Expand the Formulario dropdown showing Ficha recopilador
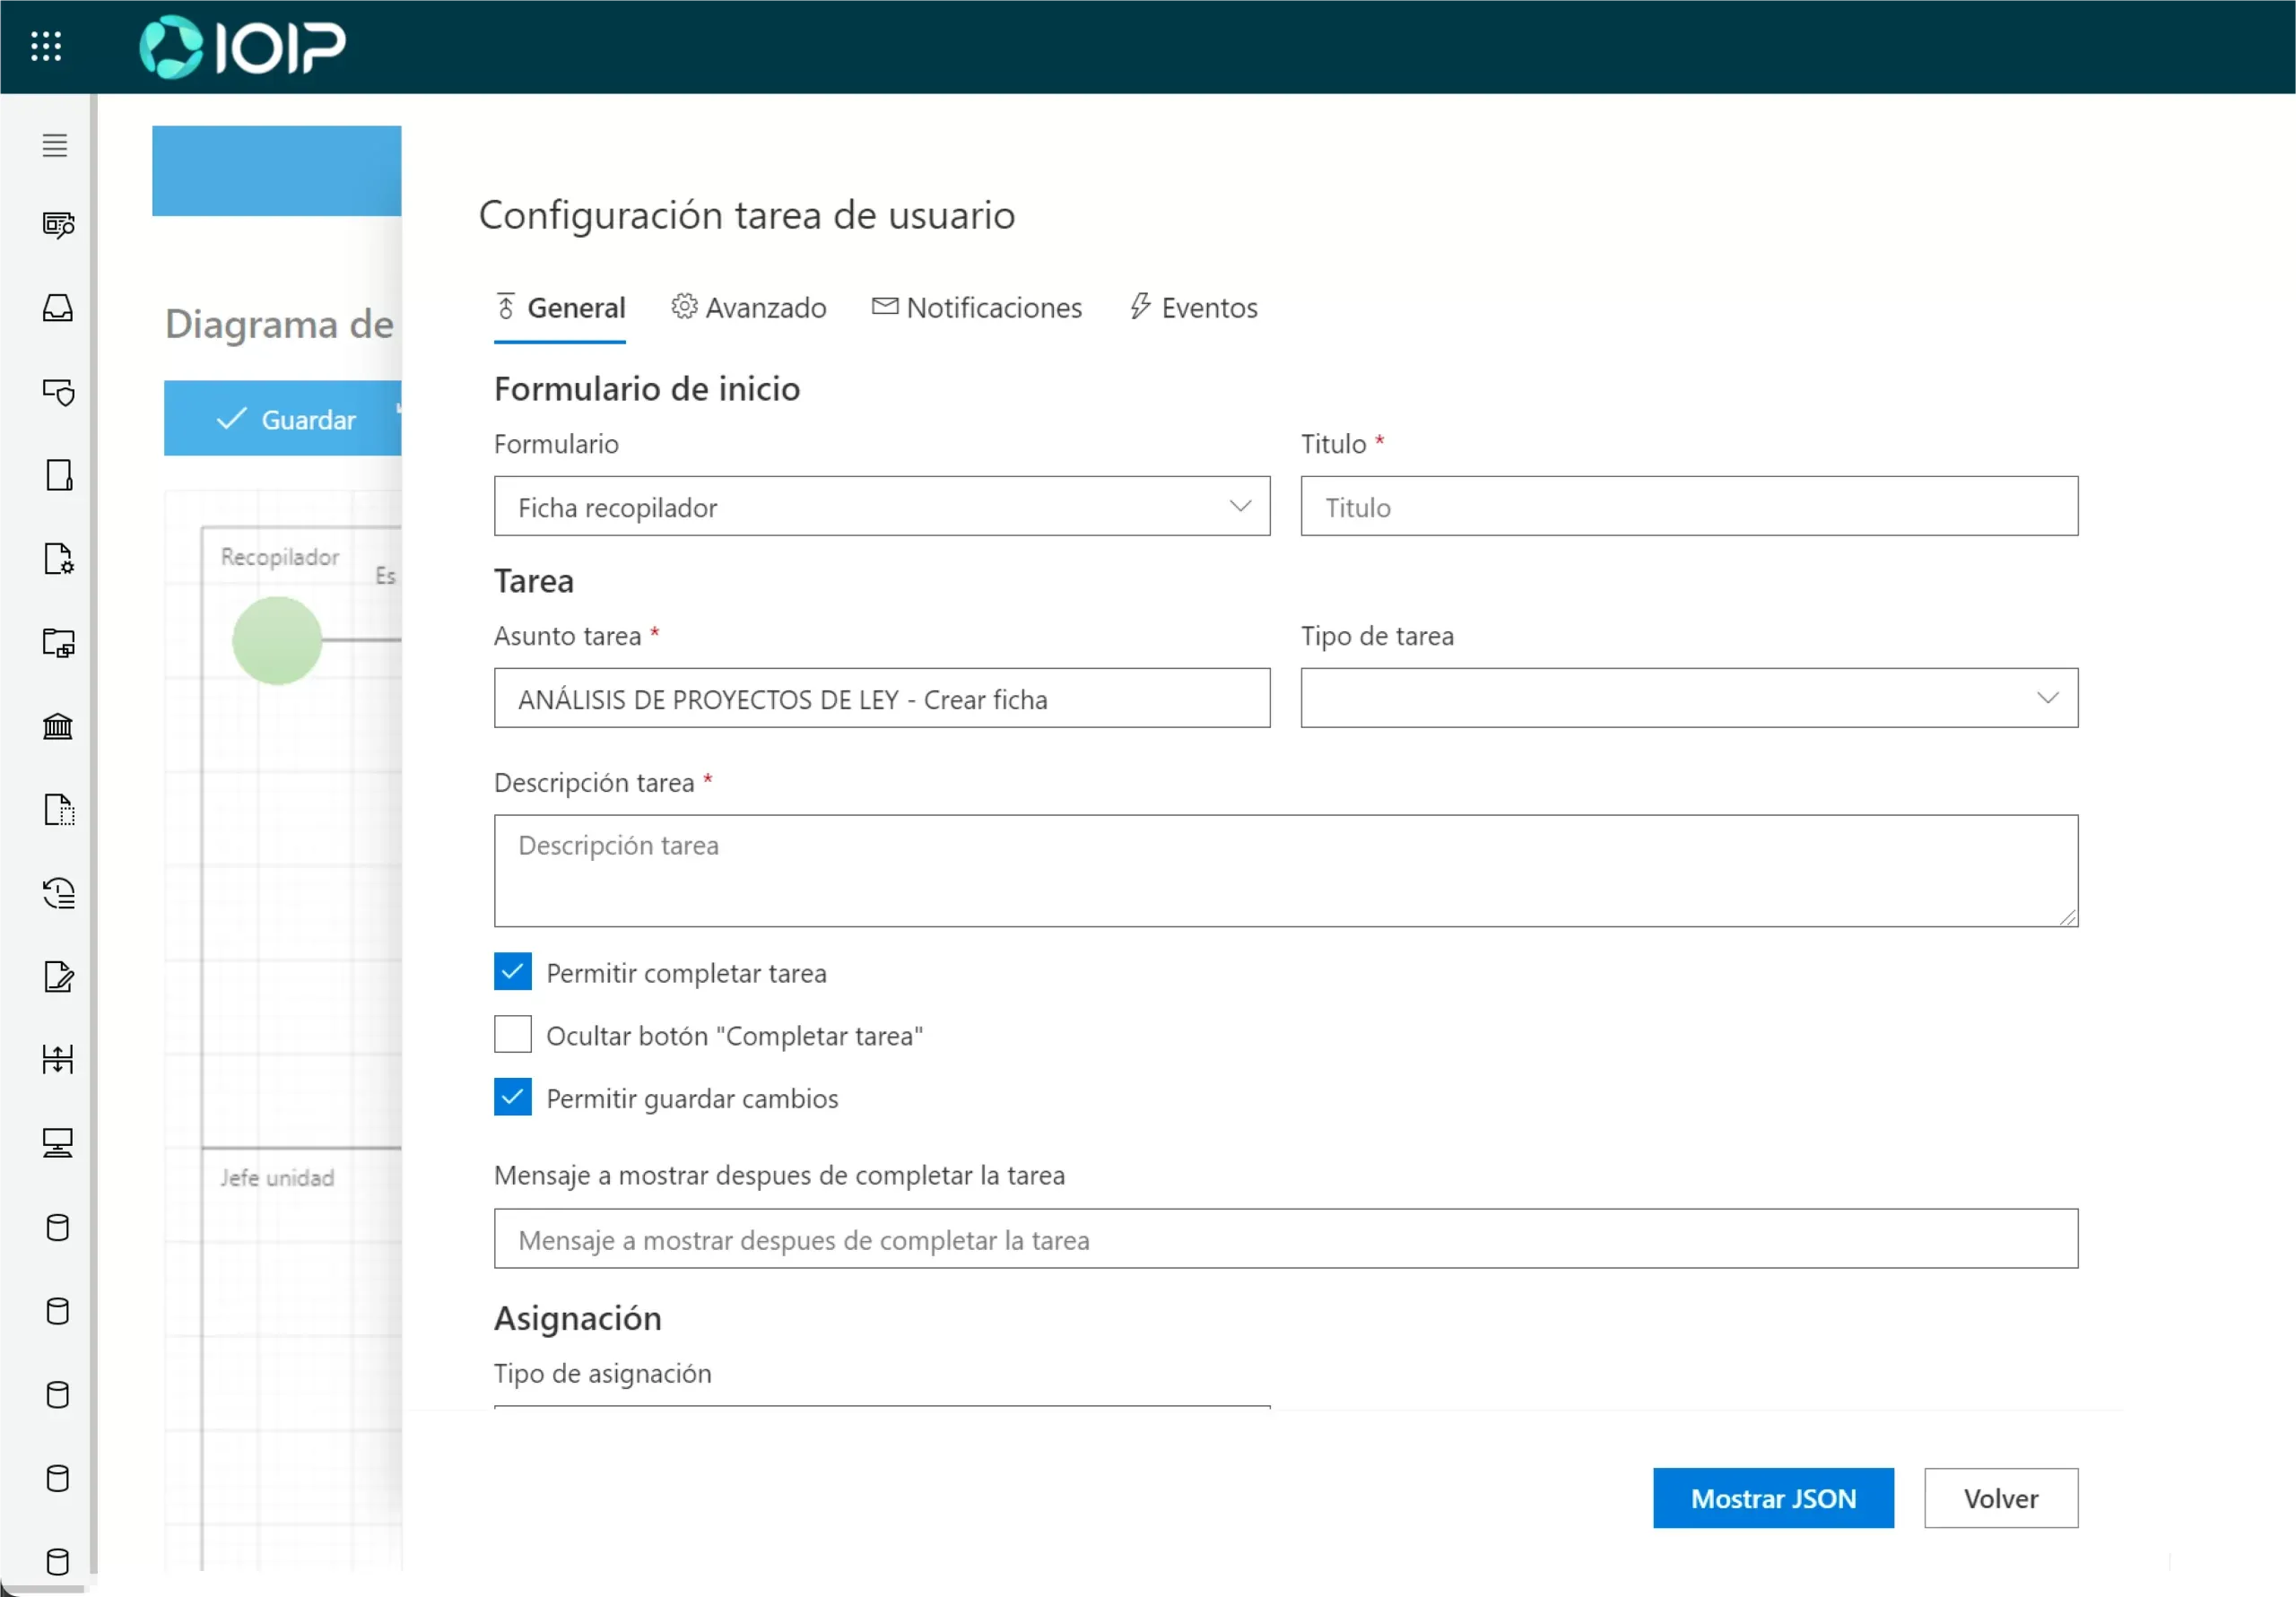Image resolution: width=2296 pixels, height=1597 pixels. point(881,507)
